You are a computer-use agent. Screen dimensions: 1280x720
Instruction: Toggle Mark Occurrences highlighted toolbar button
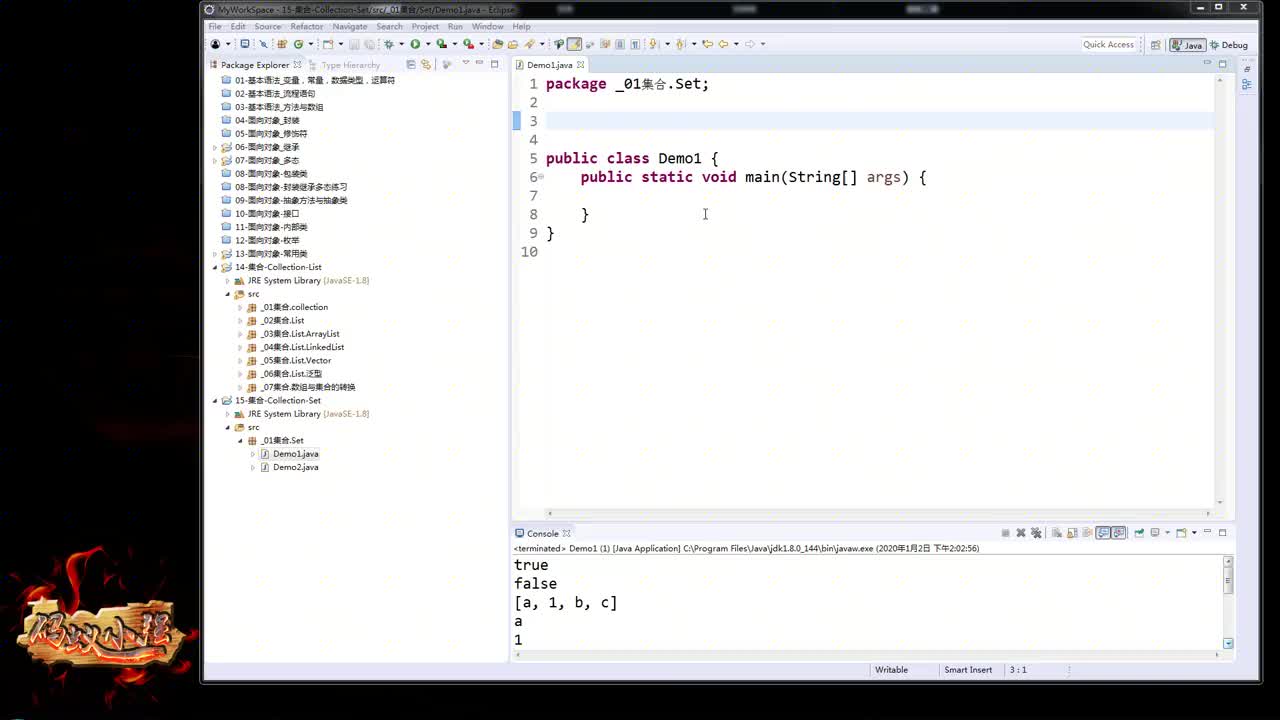pos(573,44)
